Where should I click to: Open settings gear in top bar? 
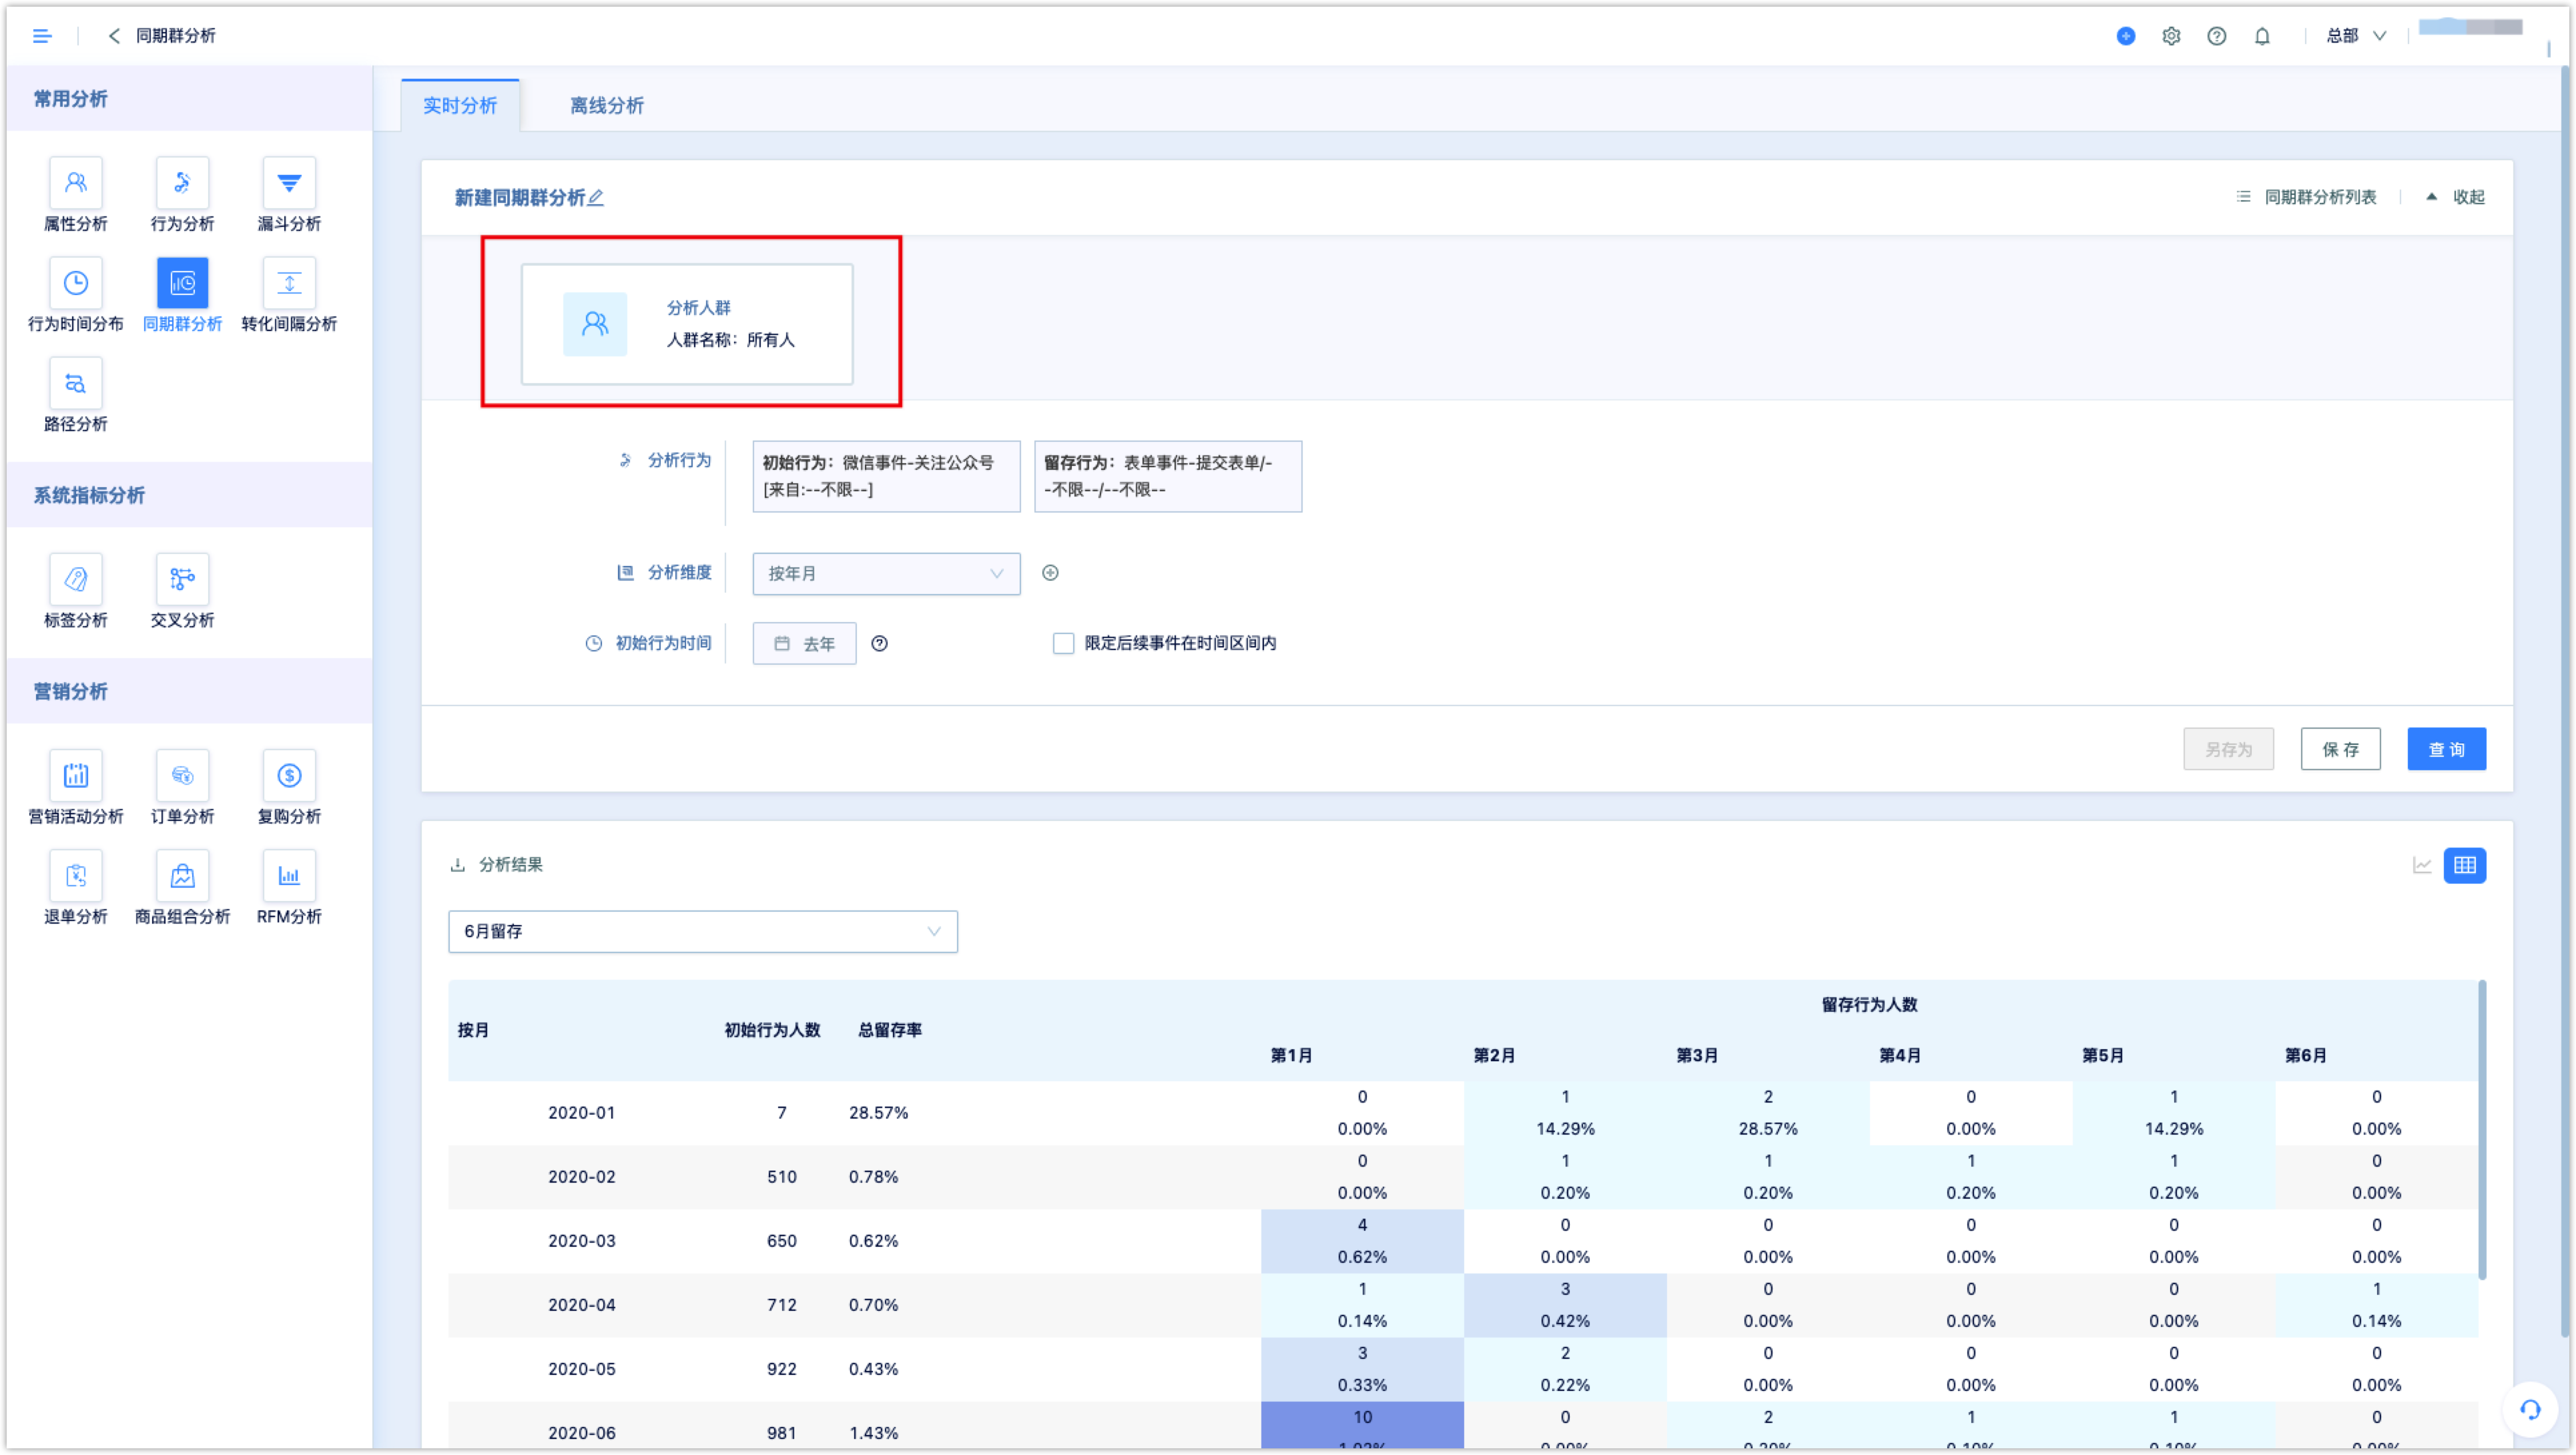pos(2171,36)
